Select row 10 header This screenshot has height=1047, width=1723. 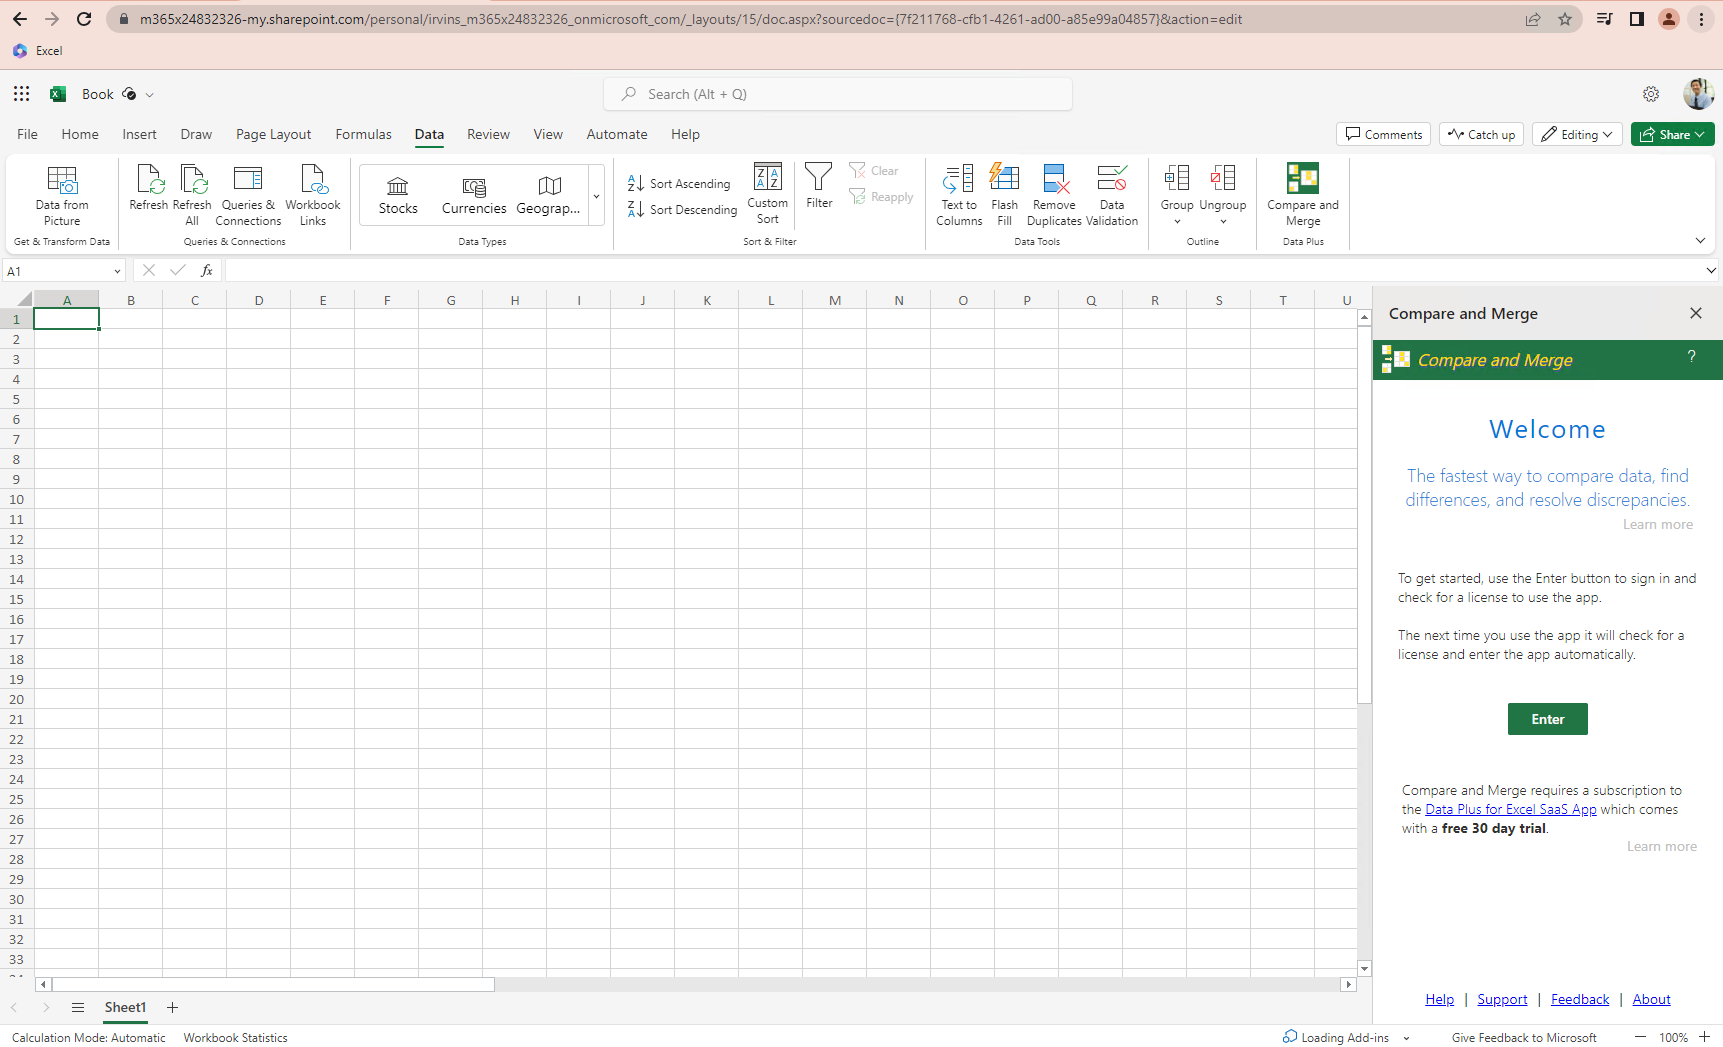(16, 499)
